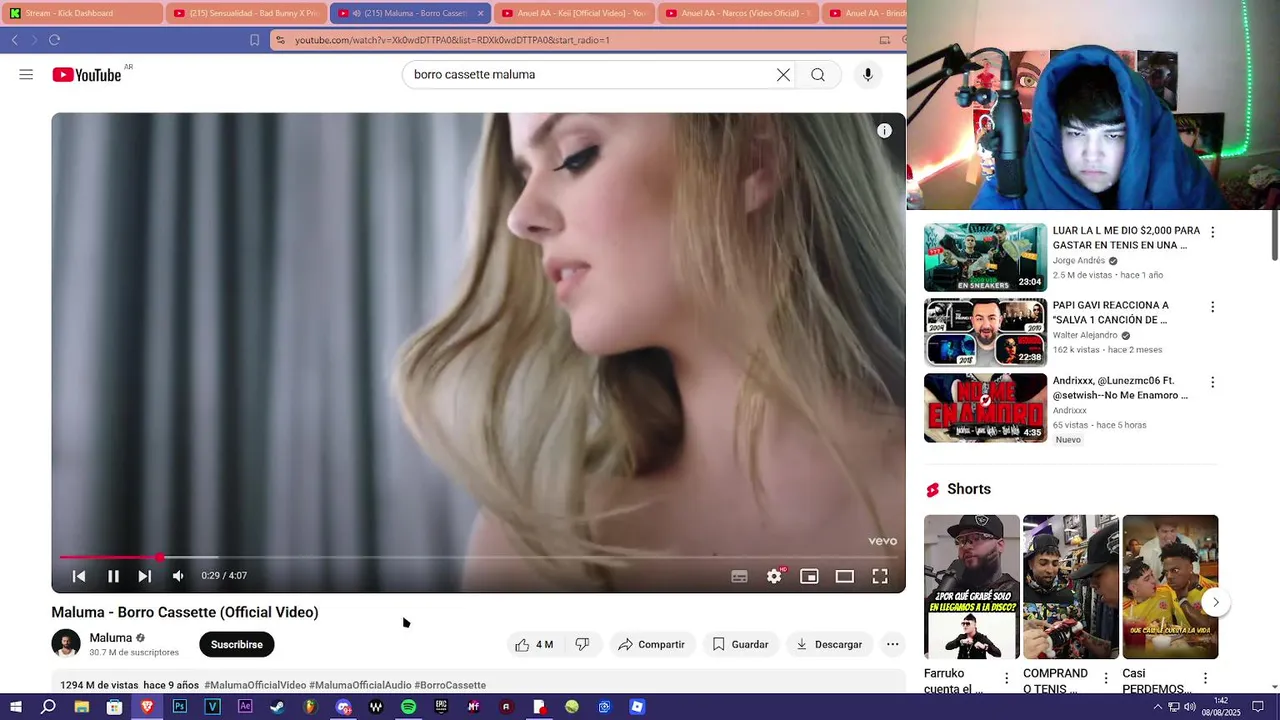The height and width of the screenshot is (720, 1280).
Task: Reload the page in browser
Action: pyautogui.click(x=54, y=40)
